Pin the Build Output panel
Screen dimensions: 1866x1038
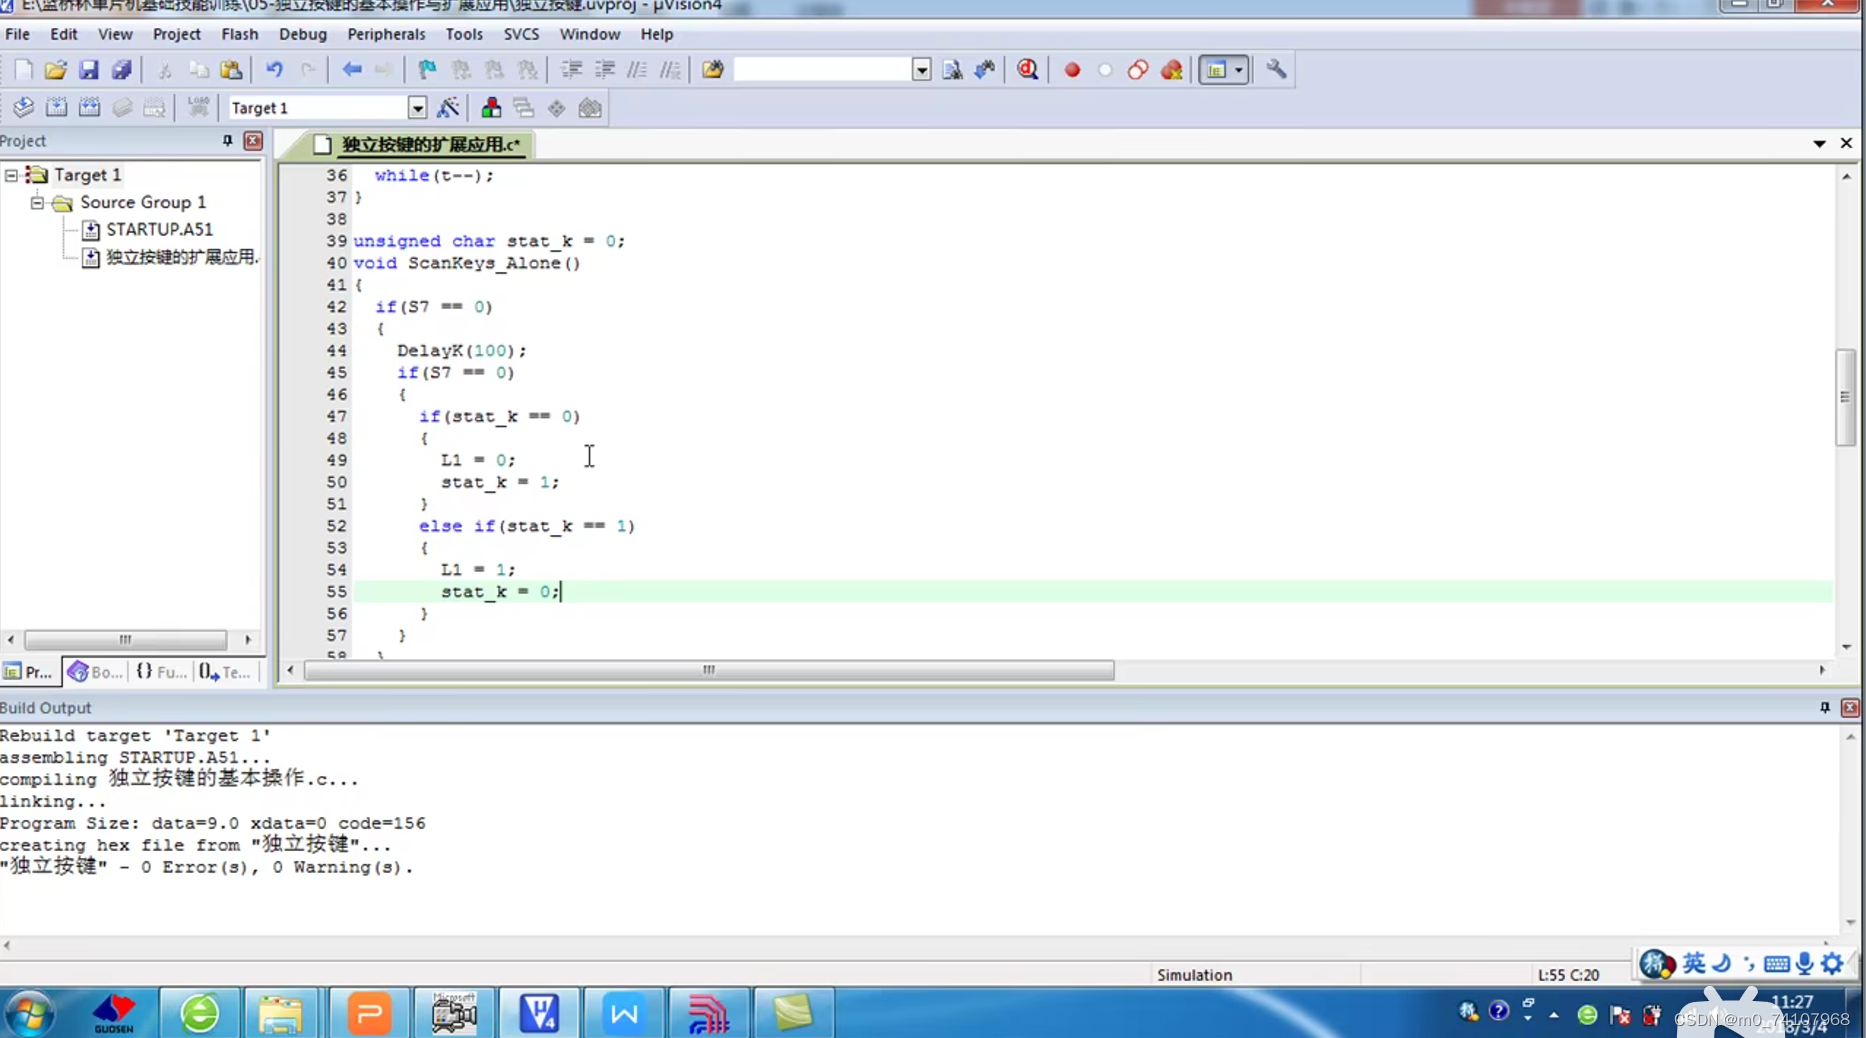(x=1824, y=707)
